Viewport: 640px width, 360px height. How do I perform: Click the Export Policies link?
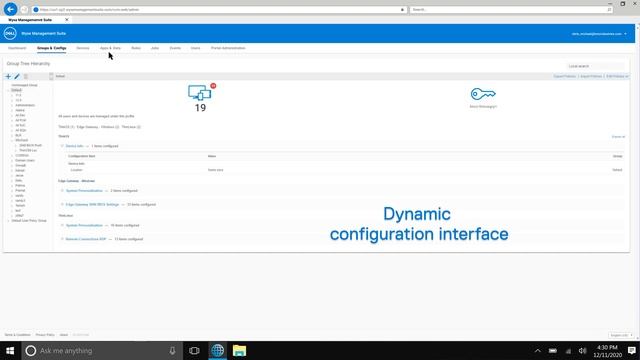[564, 76]
